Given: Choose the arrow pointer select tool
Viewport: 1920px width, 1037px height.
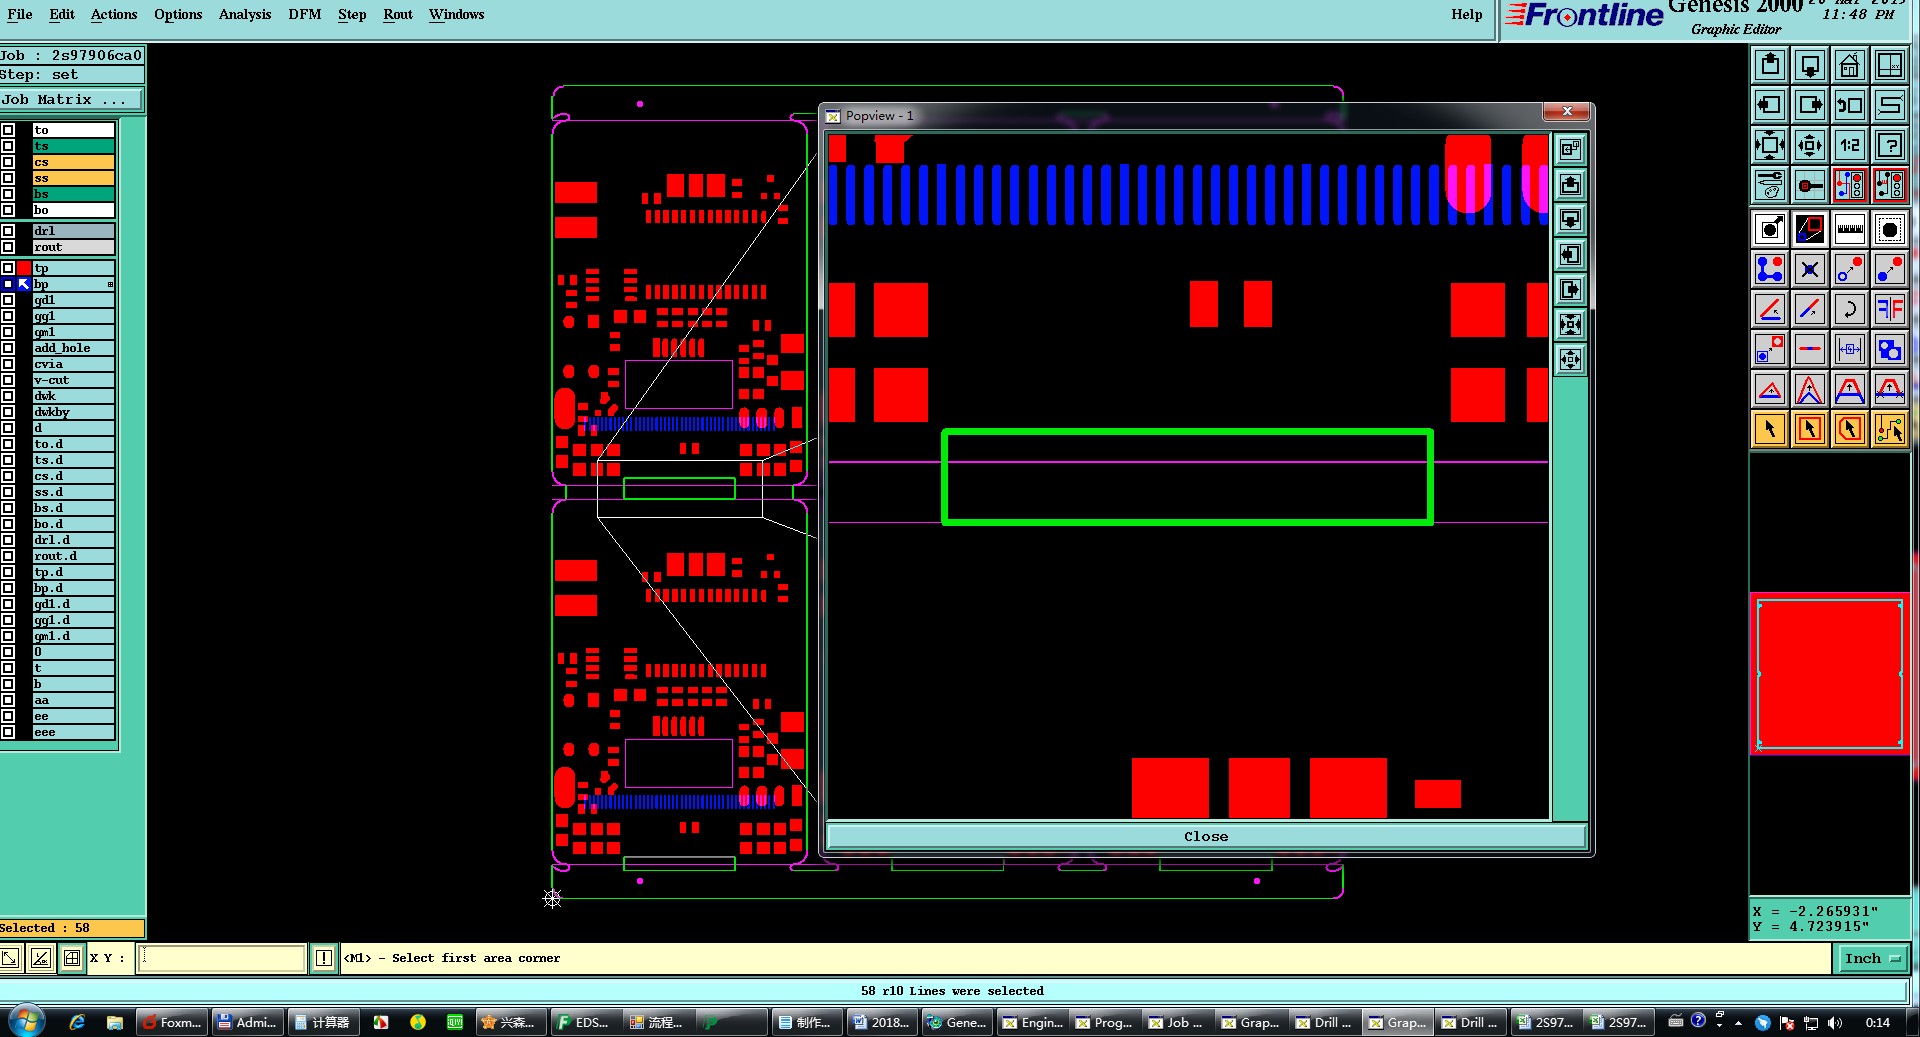Looking at the screenshot, I should click(1770, 429).
